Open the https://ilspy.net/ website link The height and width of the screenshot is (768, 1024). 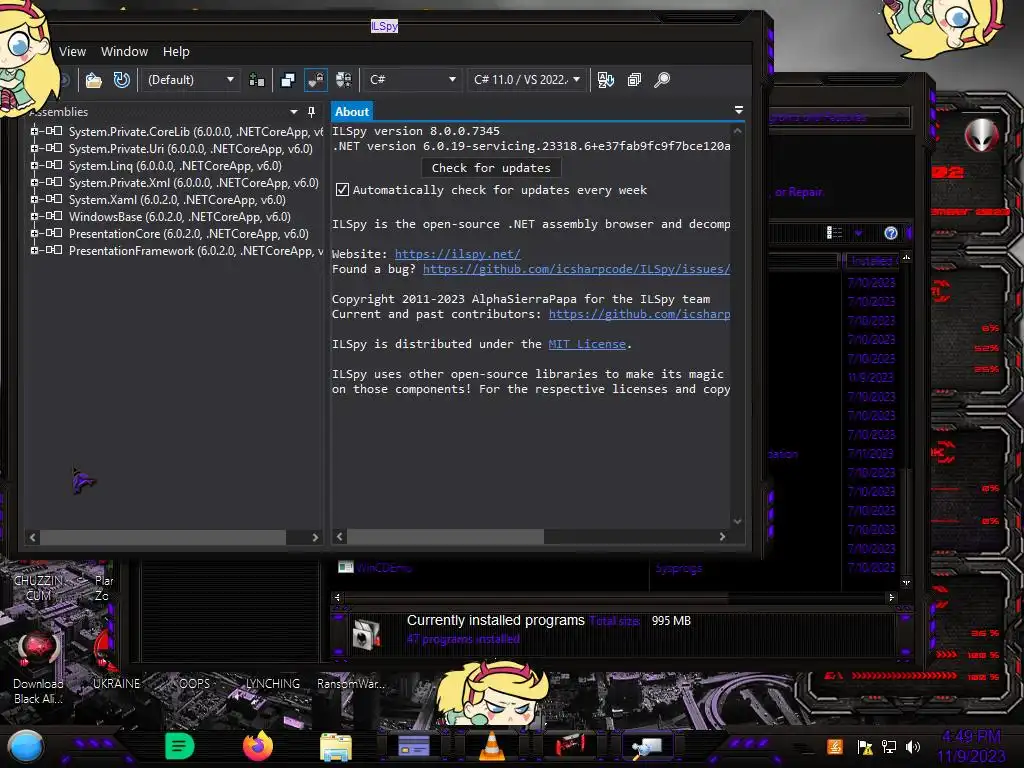(x=458, y=254)
